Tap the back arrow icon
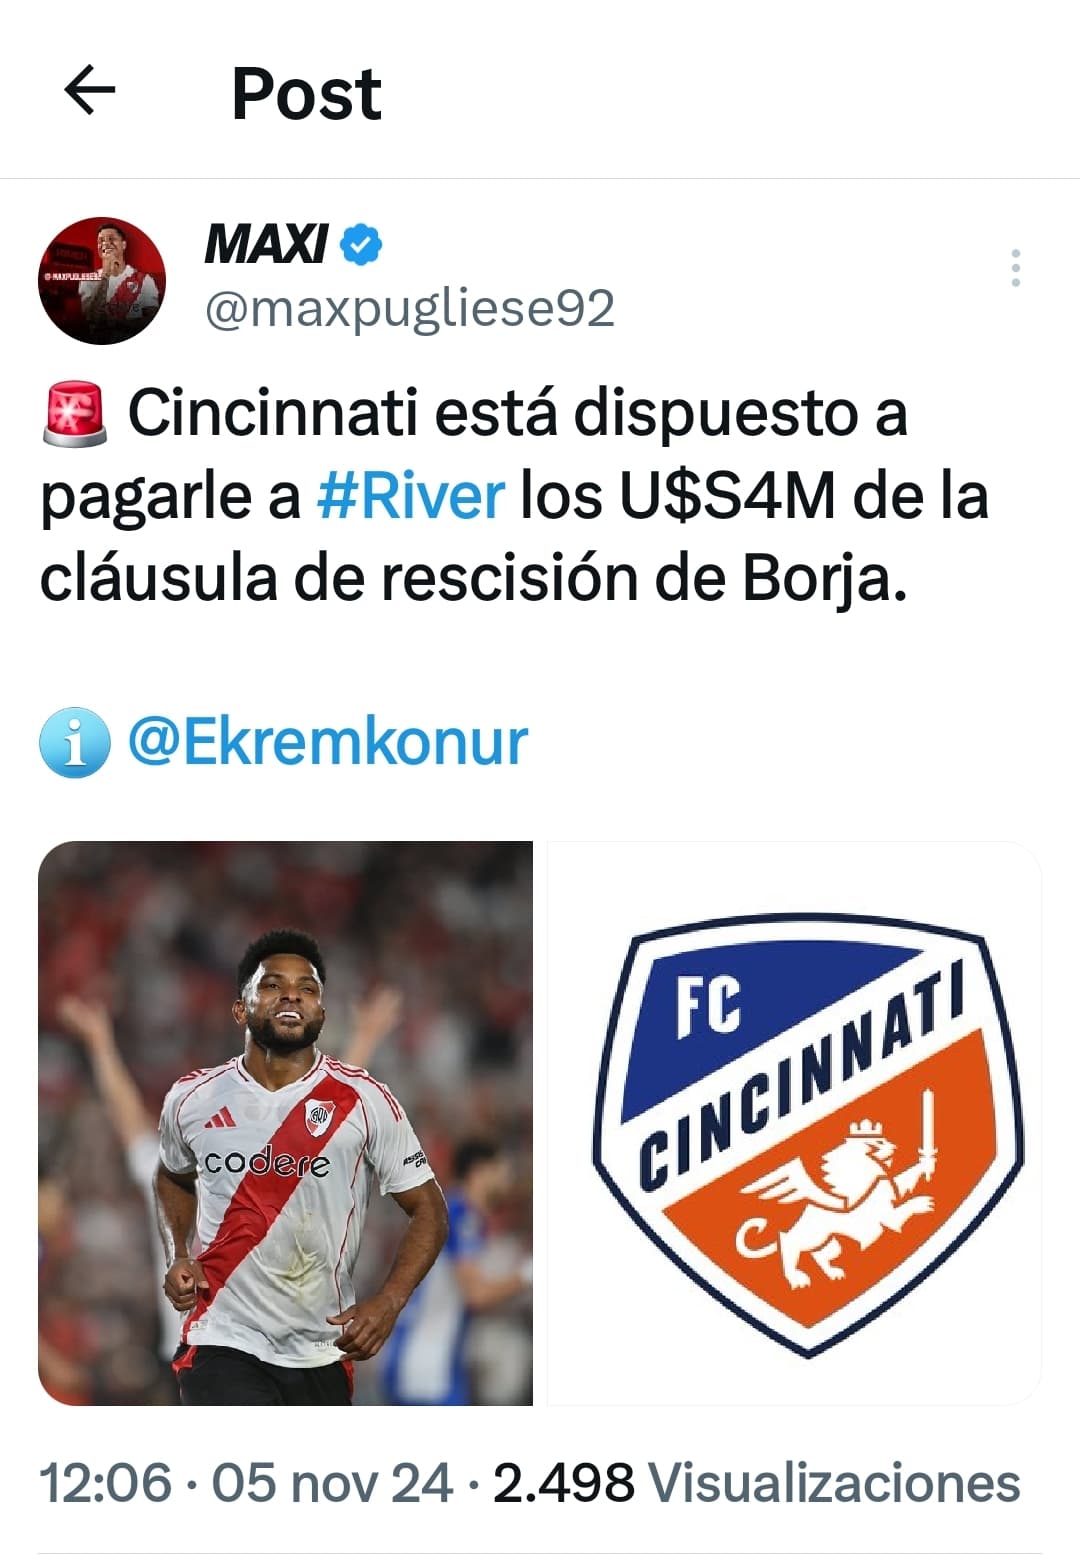 (90, 91)
